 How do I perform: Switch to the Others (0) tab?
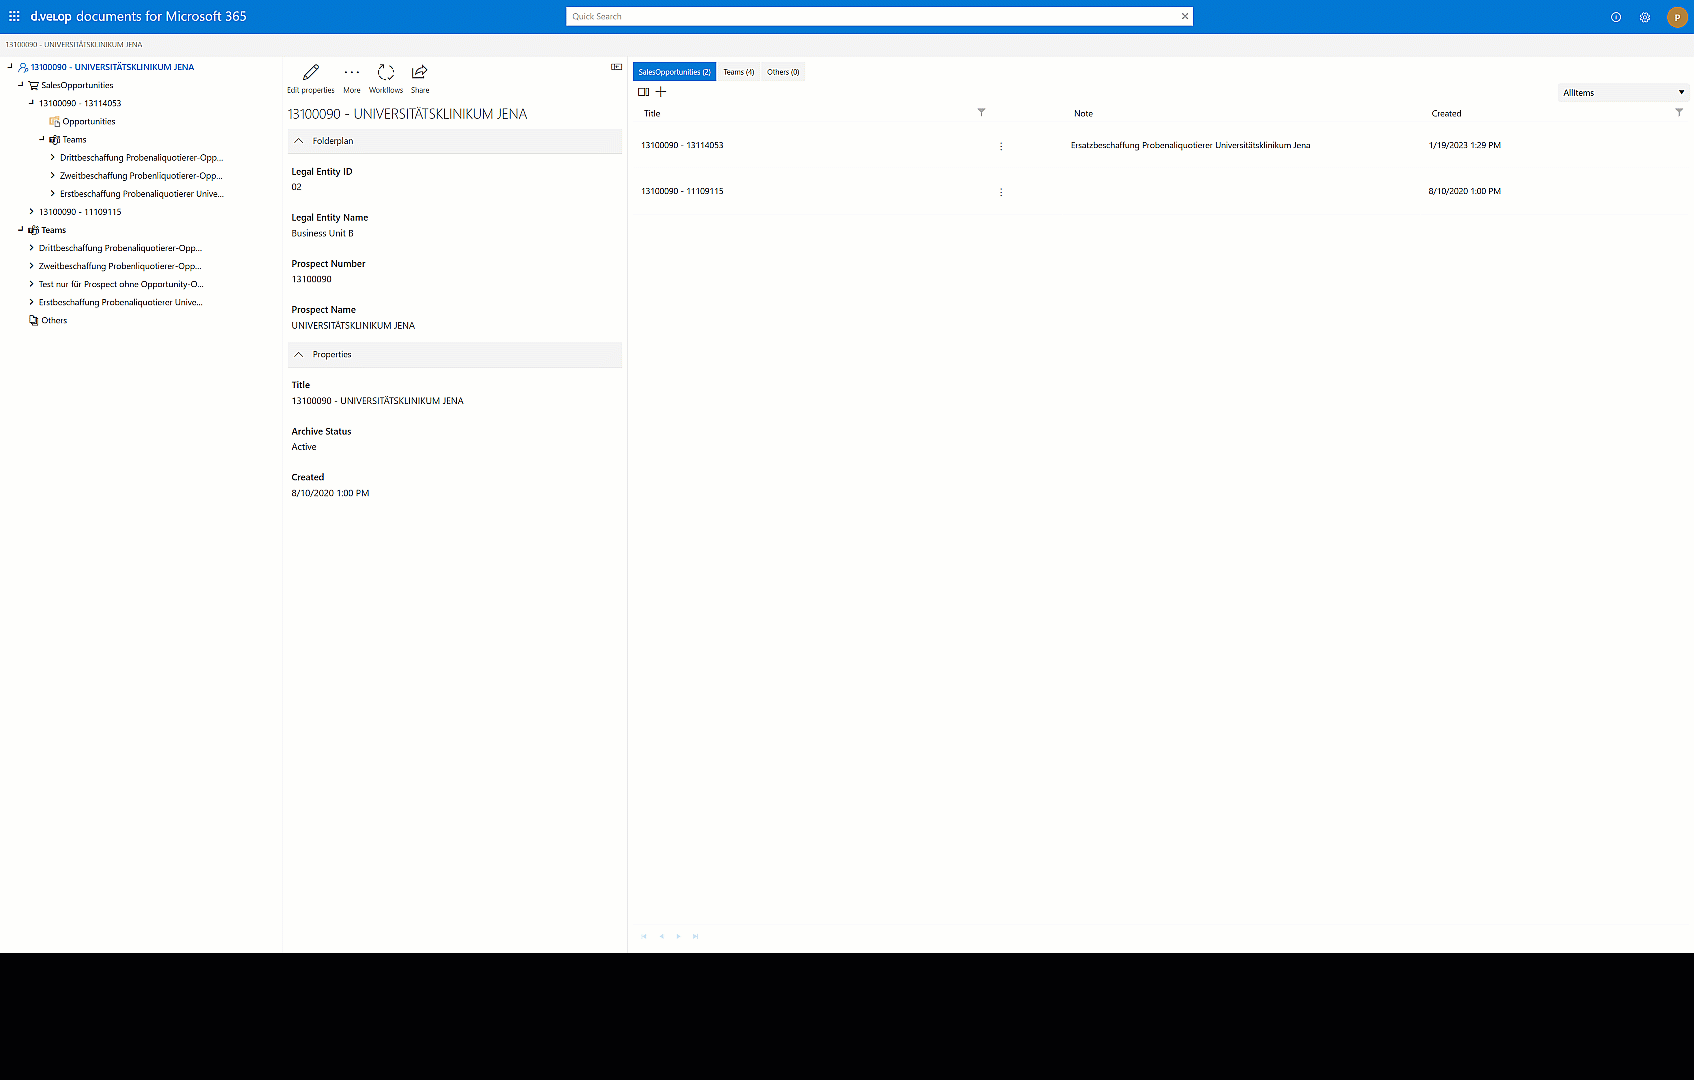783,72
